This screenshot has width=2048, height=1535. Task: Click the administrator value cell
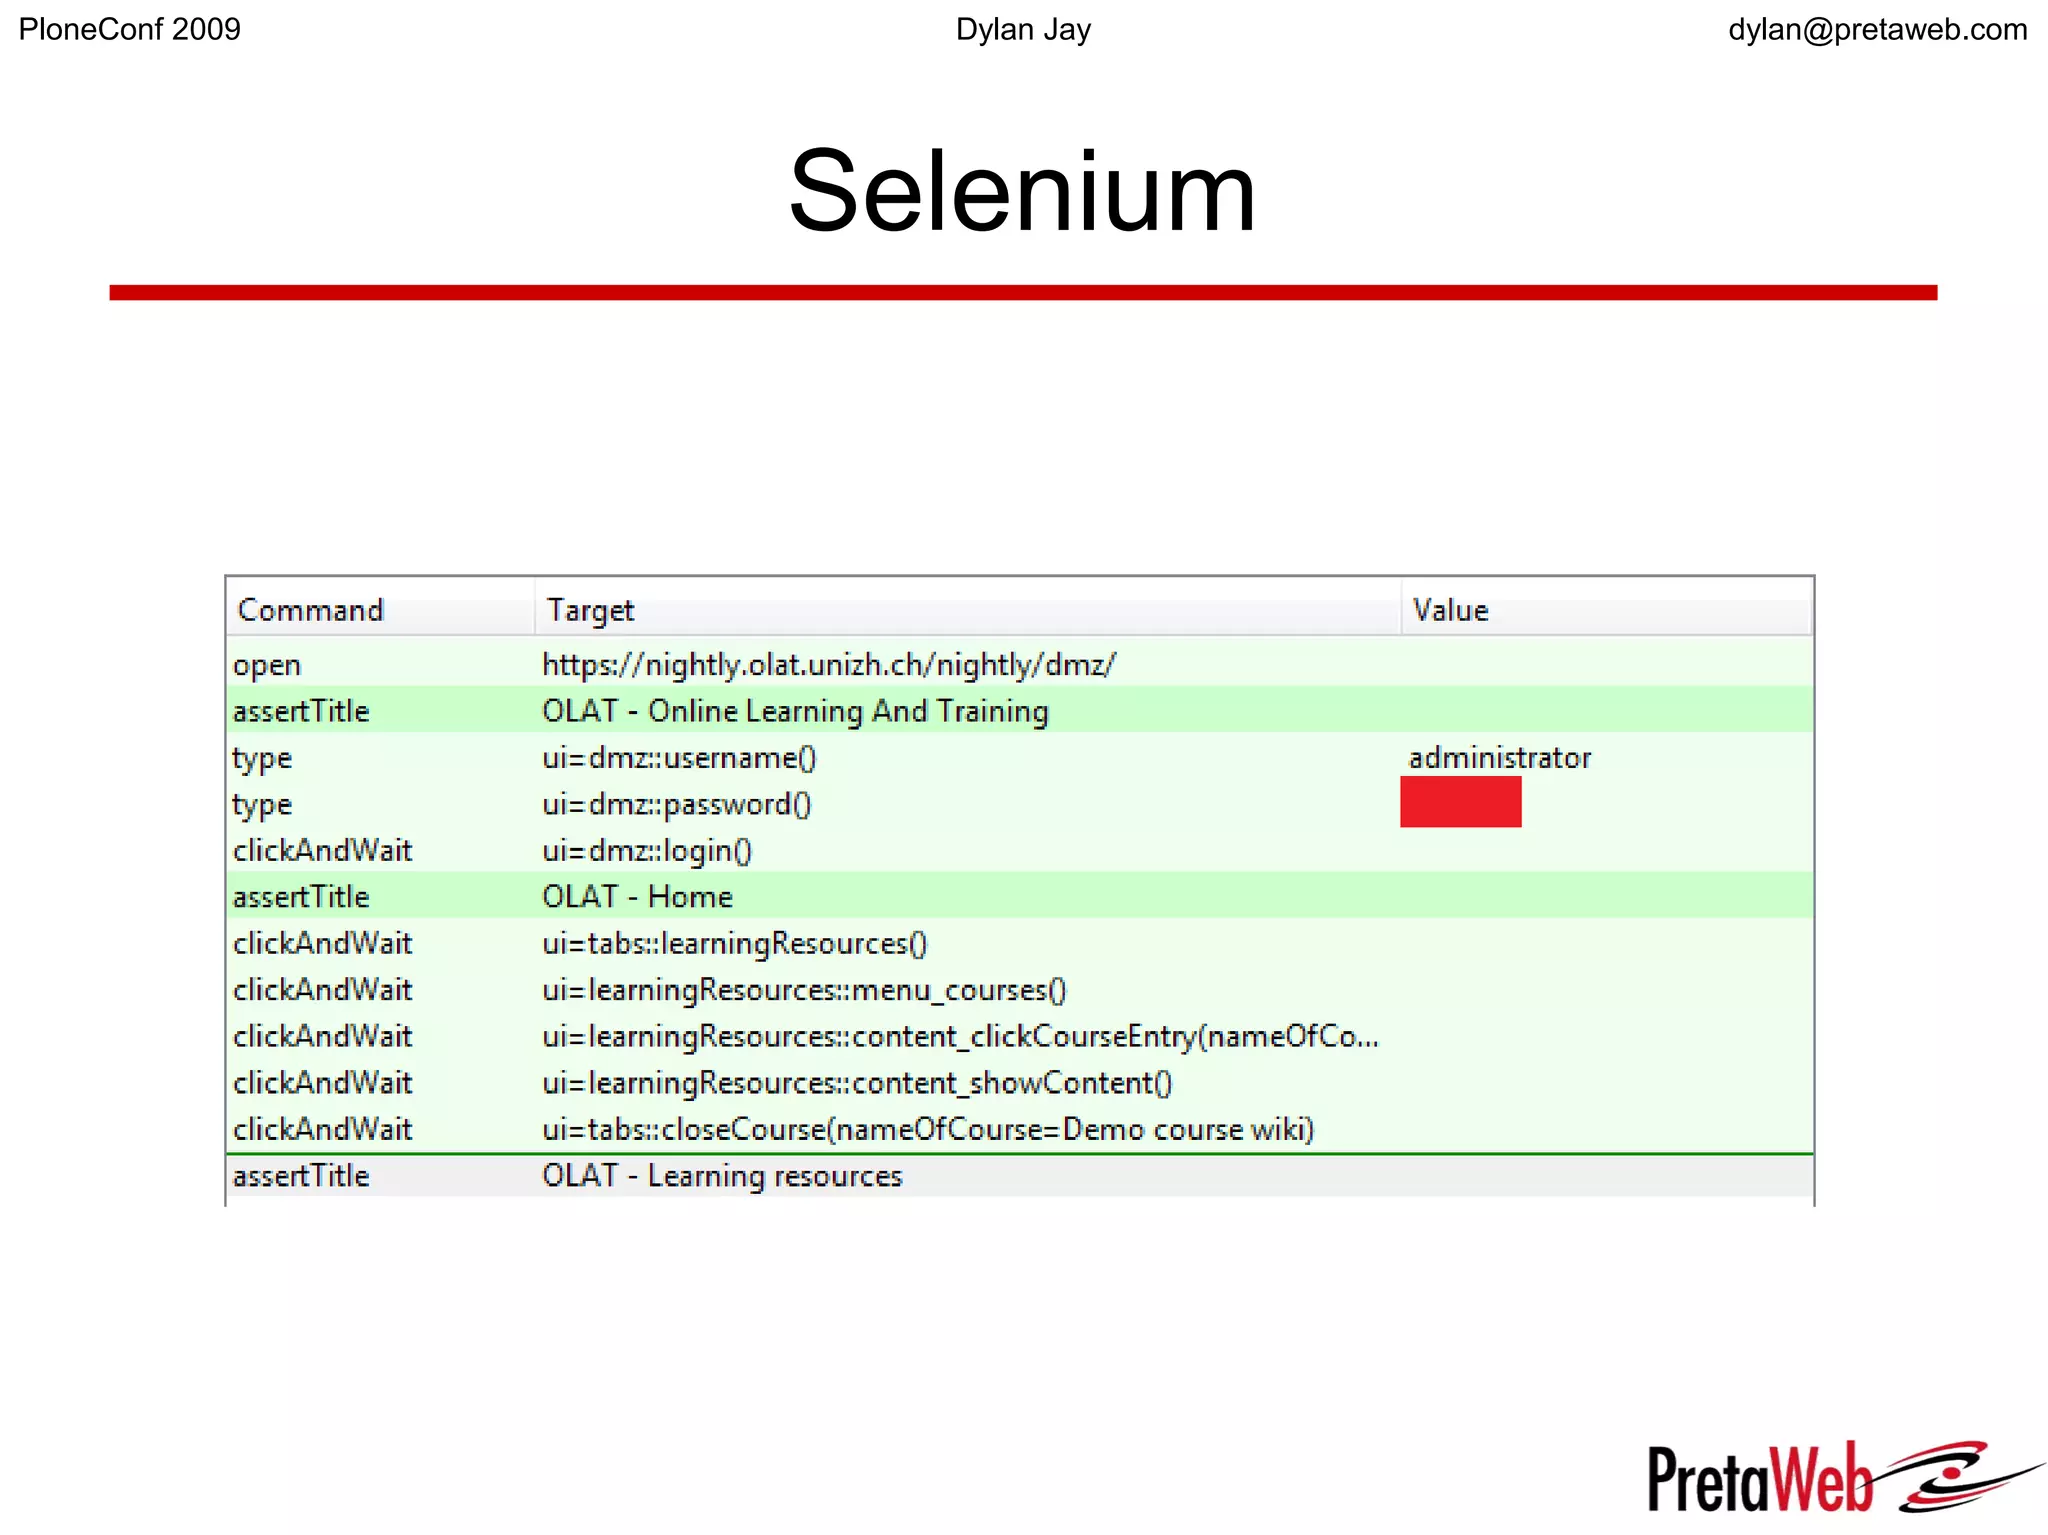pyautogui.click(x=1499, y=758)
